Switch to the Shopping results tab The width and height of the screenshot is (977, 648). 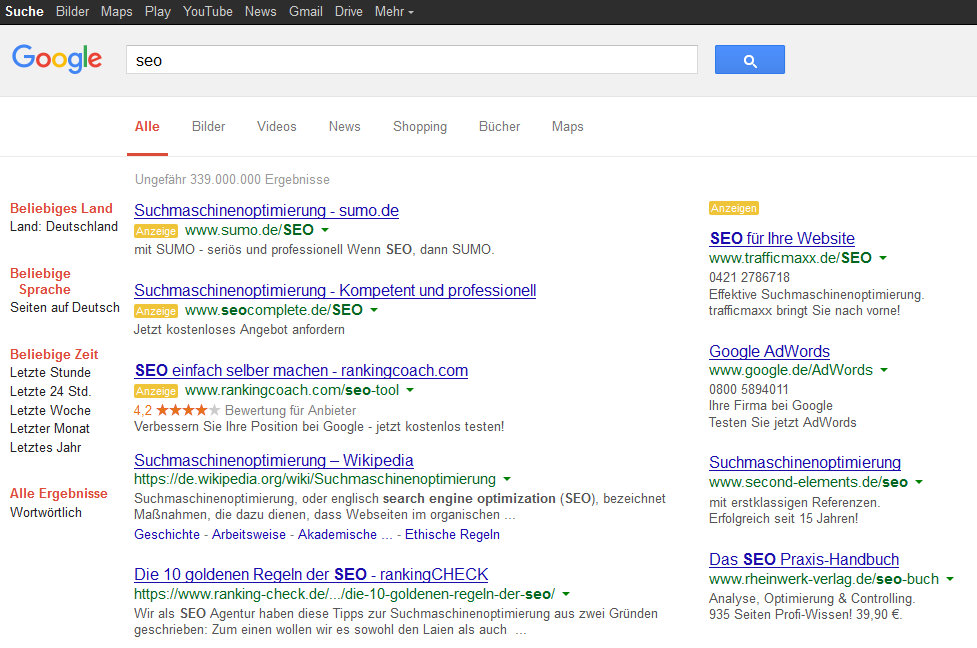[x=420, y=126]
